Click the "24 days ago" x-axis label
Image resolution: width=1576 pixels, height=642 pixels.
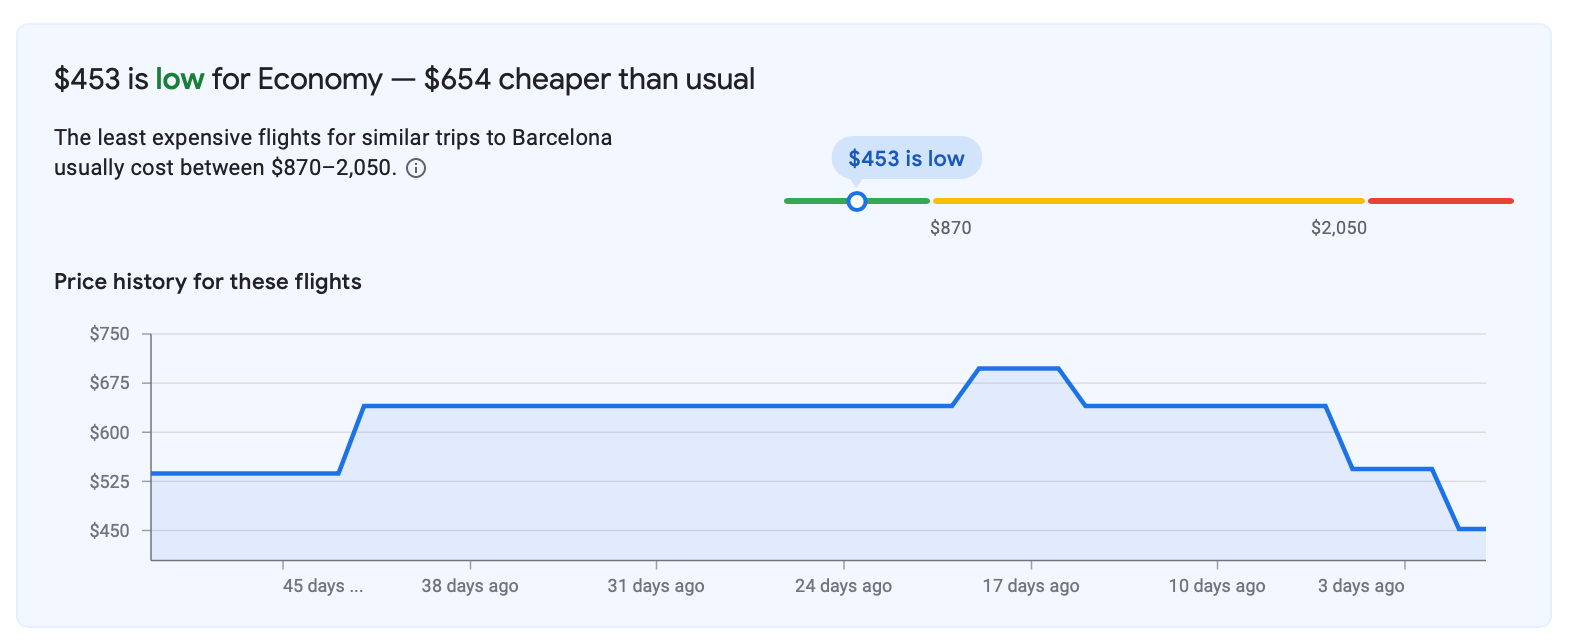click(x=843, y=586)
